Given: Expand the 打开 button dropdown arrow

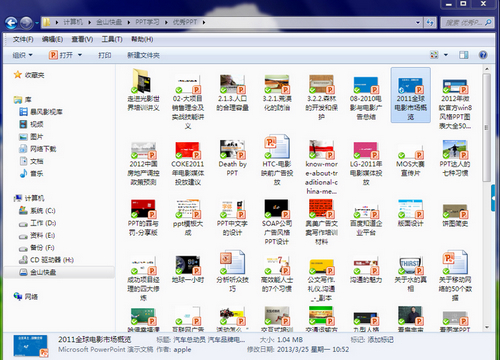Looking at the screenshot, I should tap(80, 55).
